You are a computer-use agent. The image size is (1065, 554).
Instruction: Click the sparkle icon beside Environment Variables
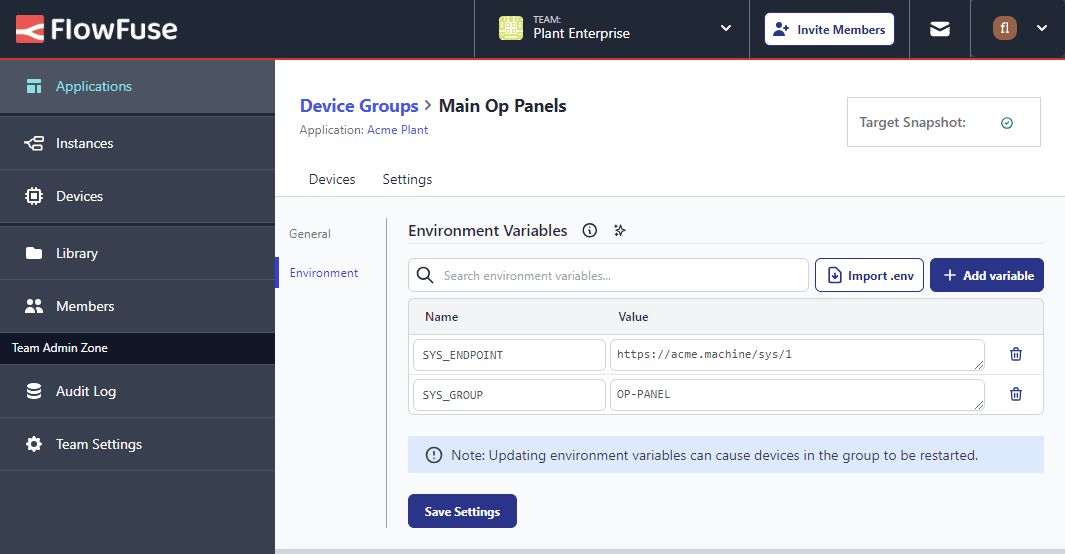pos(619,231)
